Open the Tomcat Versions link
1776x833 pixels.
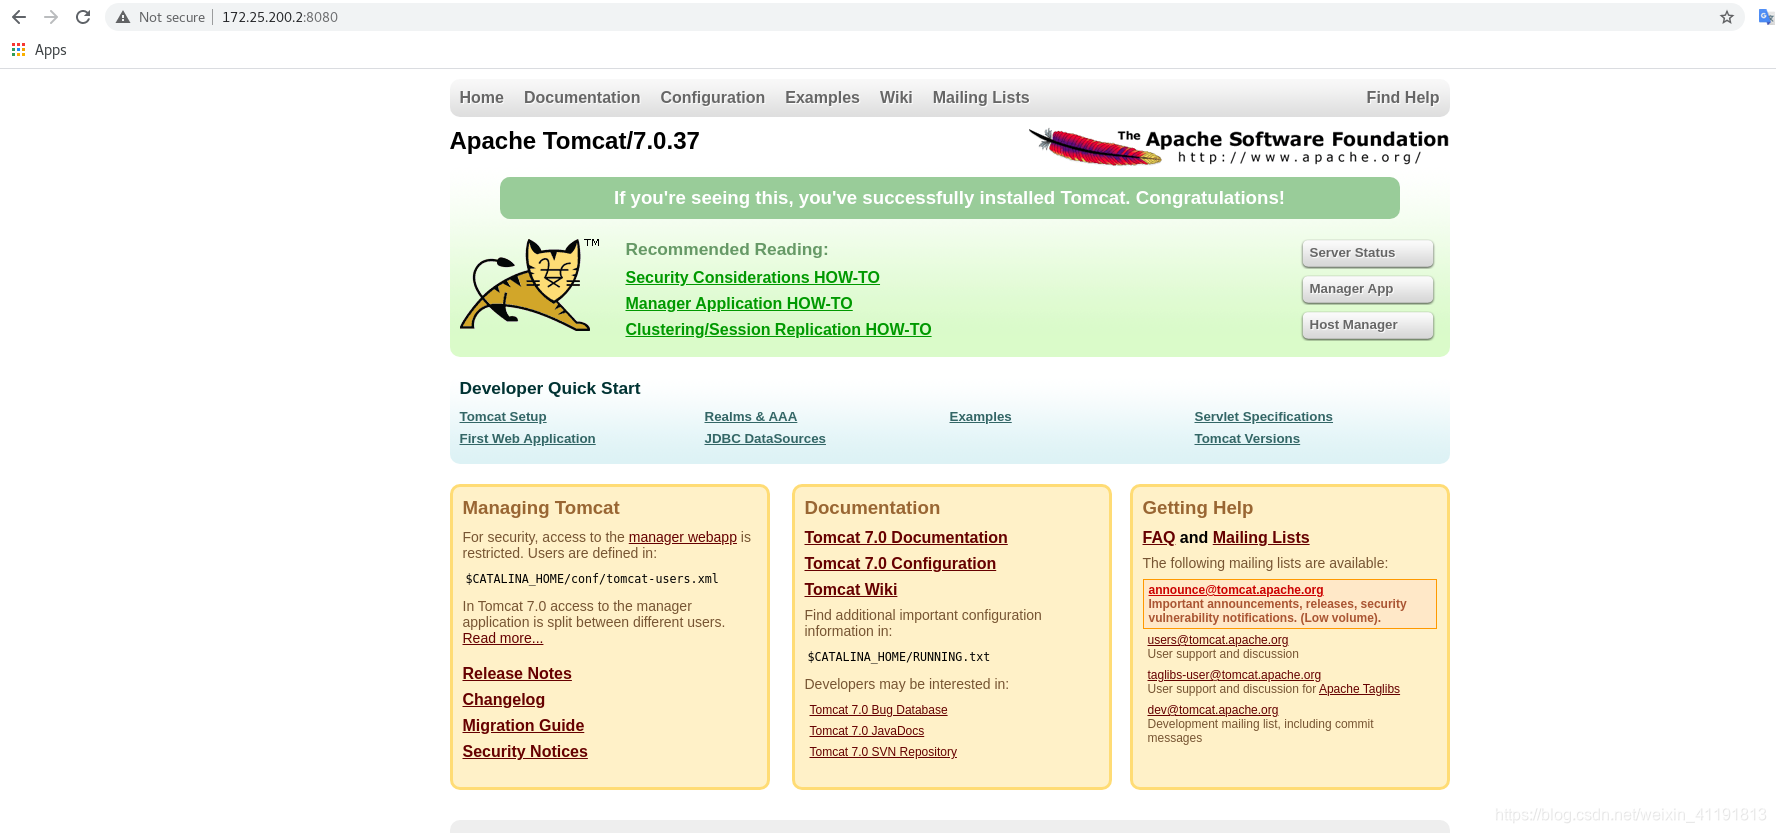tap(1247, 438)
